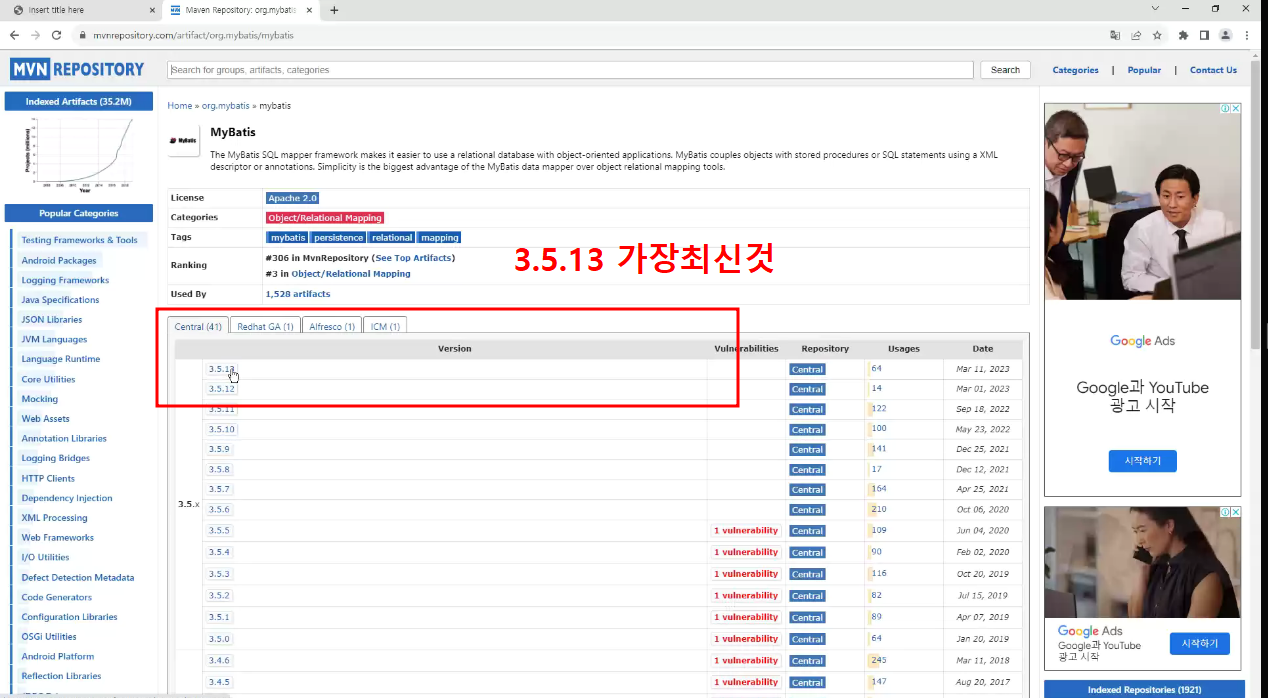This screenshot has height=698, width=1268.
Task: Open the 1,528 artifacts link
Action: pyautogui.click(x=298, y=294)
